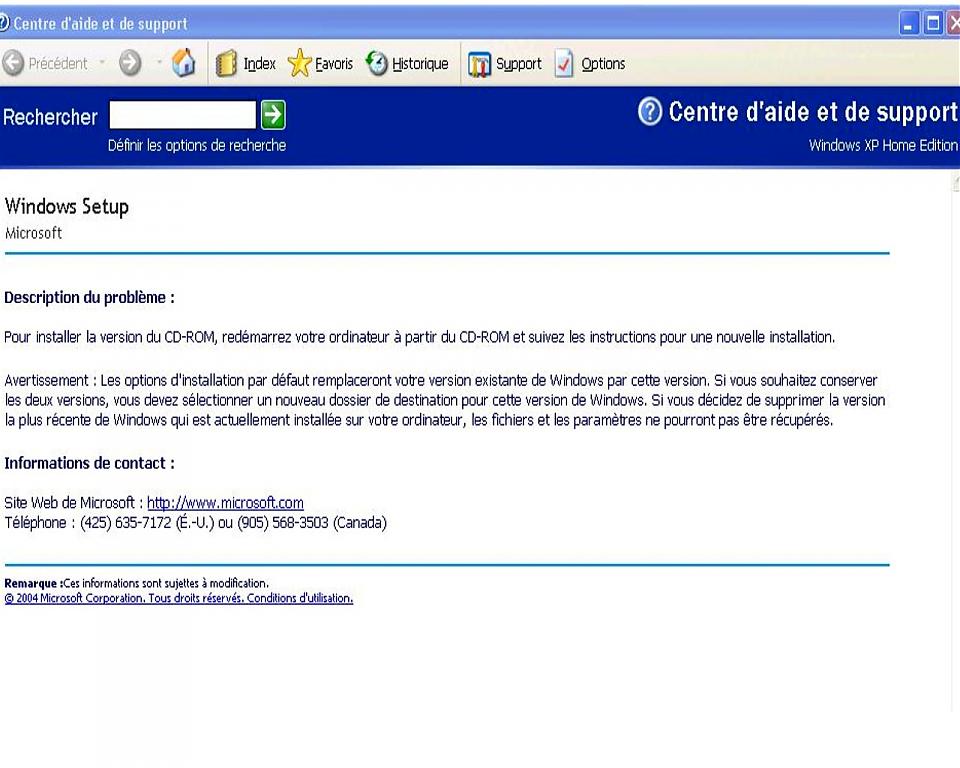This screenshot has height=768, width=960.
Task: Click the Avertissement paragraph text
Action: click(444, 400)
